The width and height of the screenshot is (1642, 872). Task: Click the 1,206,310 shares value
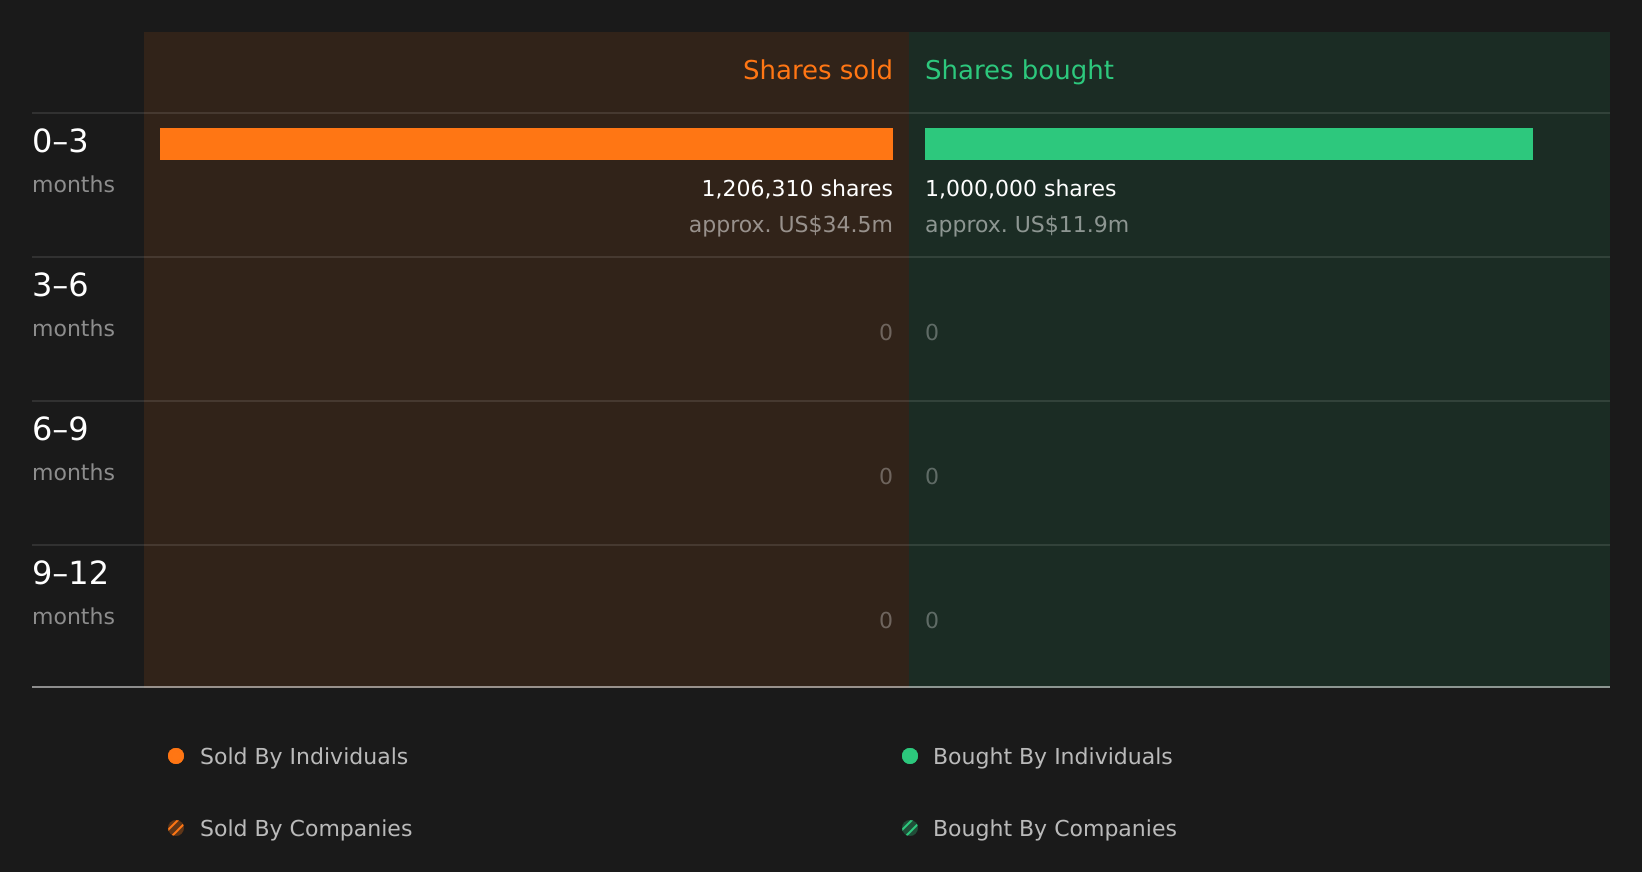pyautogui.click(x=797, y=188)
